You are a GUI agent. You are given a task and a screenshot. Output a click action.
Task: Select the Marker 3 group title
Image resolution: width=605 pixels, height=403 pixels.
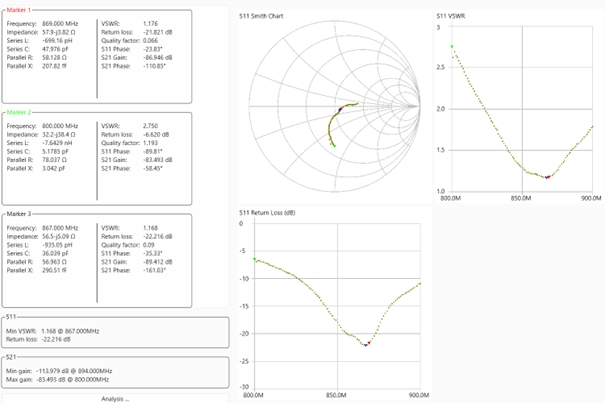point(19,214)
